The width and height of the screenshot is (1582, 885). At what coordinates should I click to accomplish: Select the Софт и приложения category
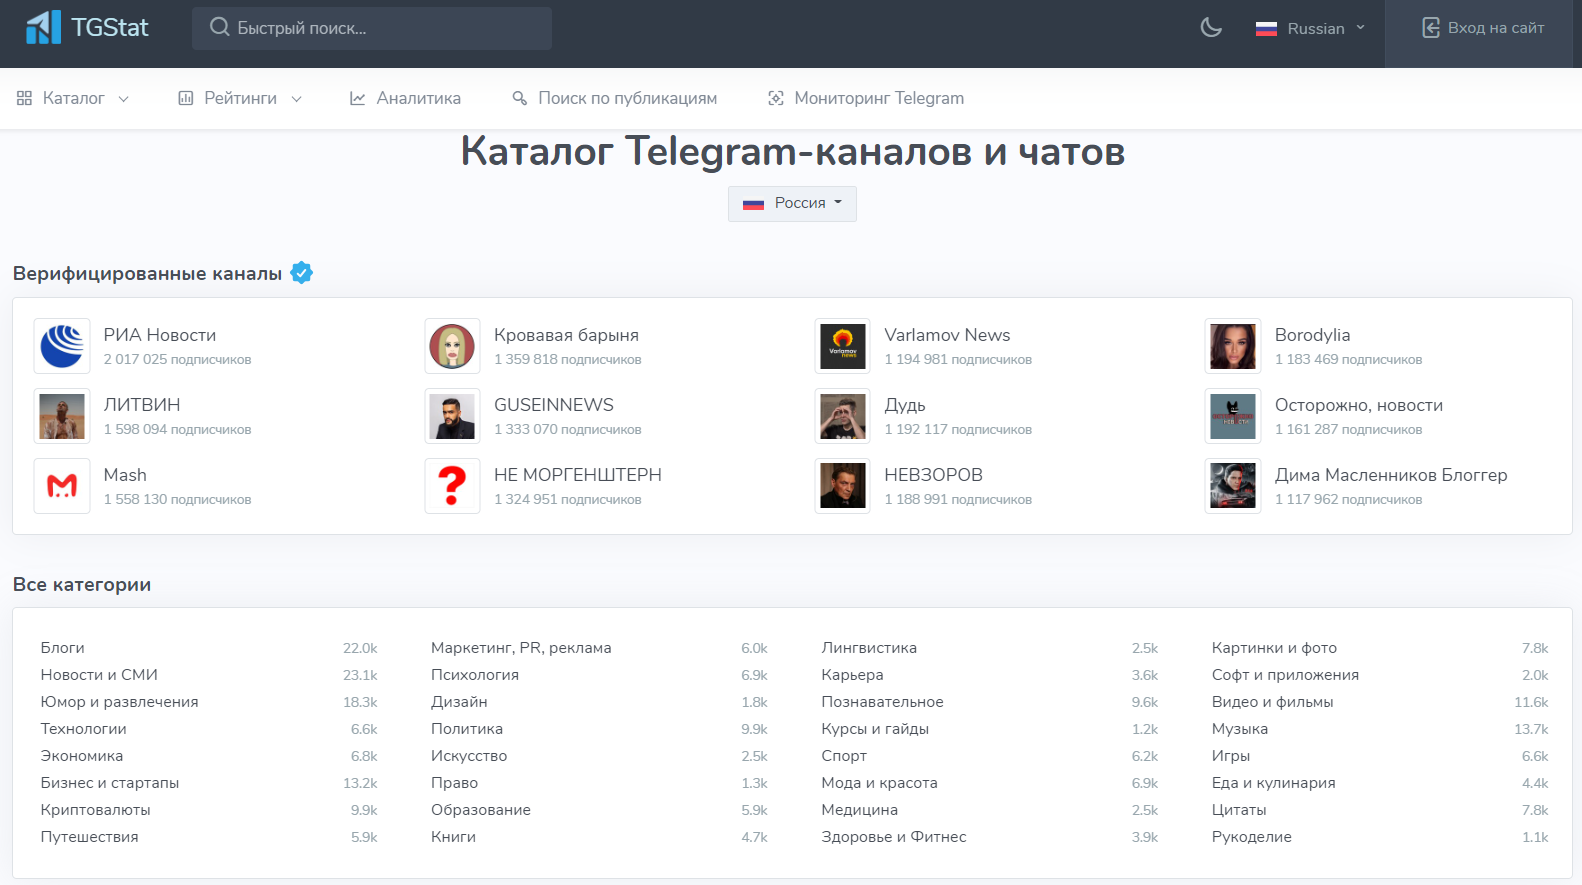coord(1285,675)
